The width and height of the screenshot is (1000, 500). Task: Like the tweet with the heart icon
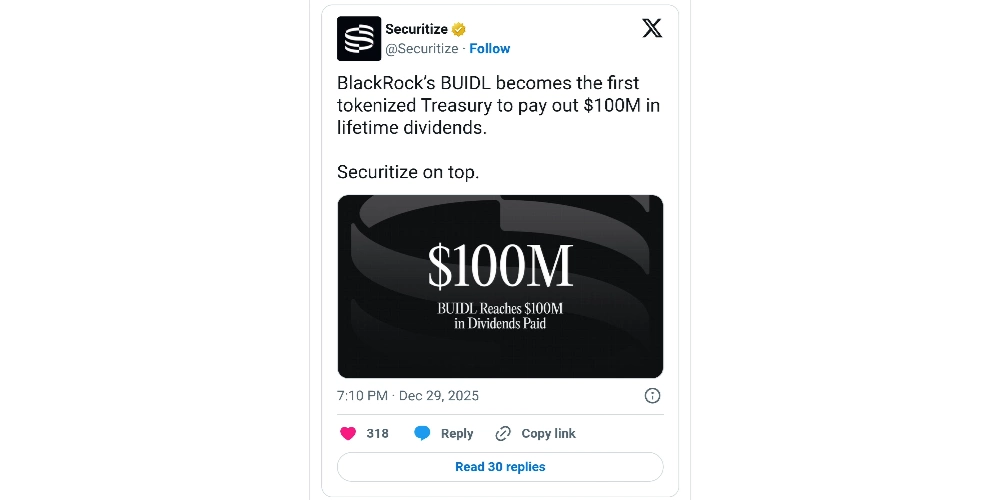[x=348, y=433]
